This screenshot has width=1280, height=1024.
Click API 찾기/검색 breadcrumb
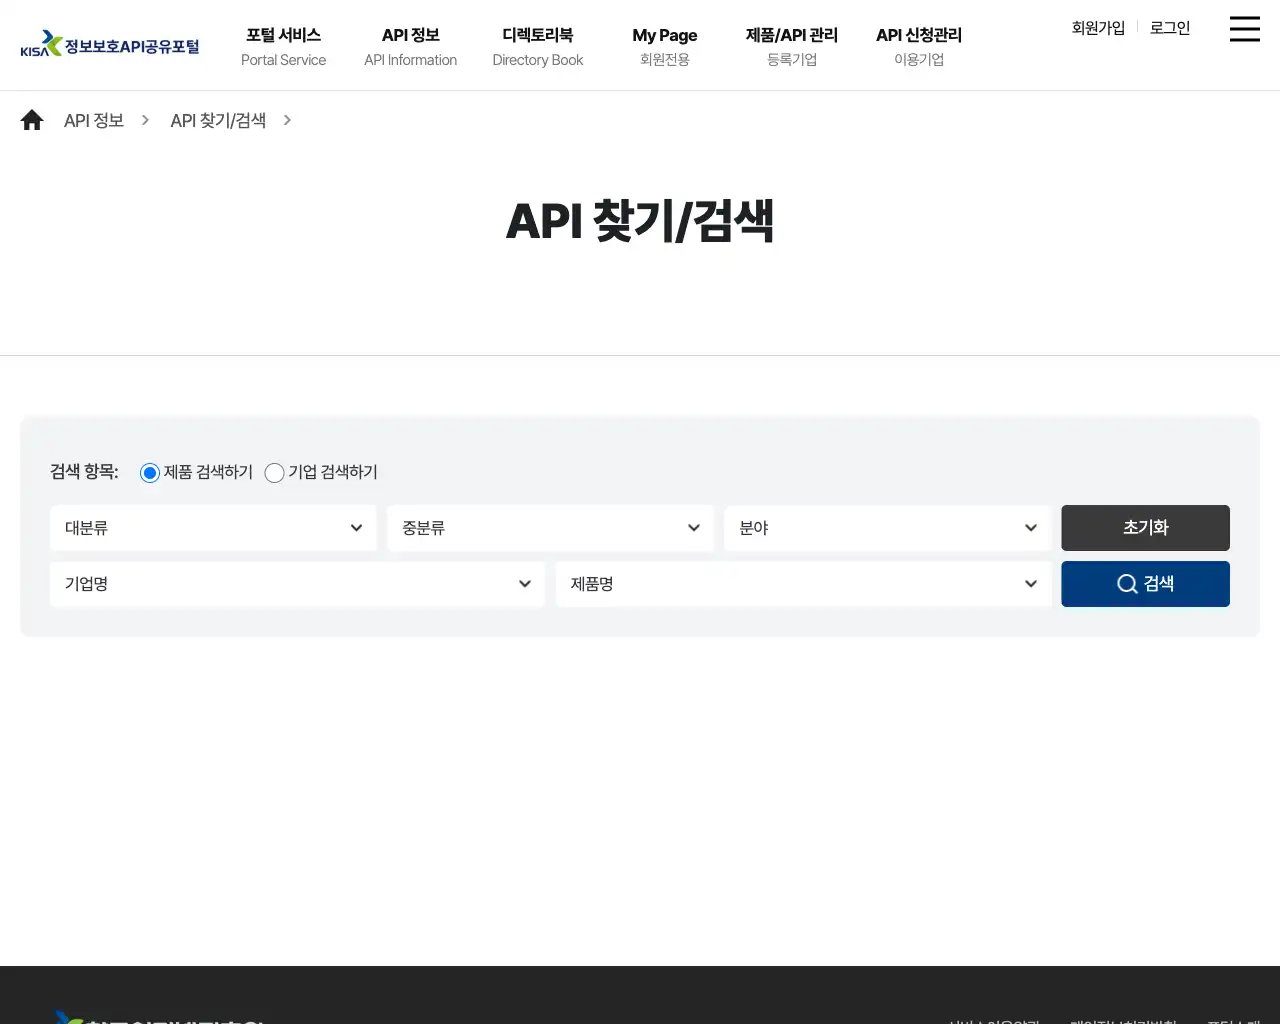click(218, 121)
